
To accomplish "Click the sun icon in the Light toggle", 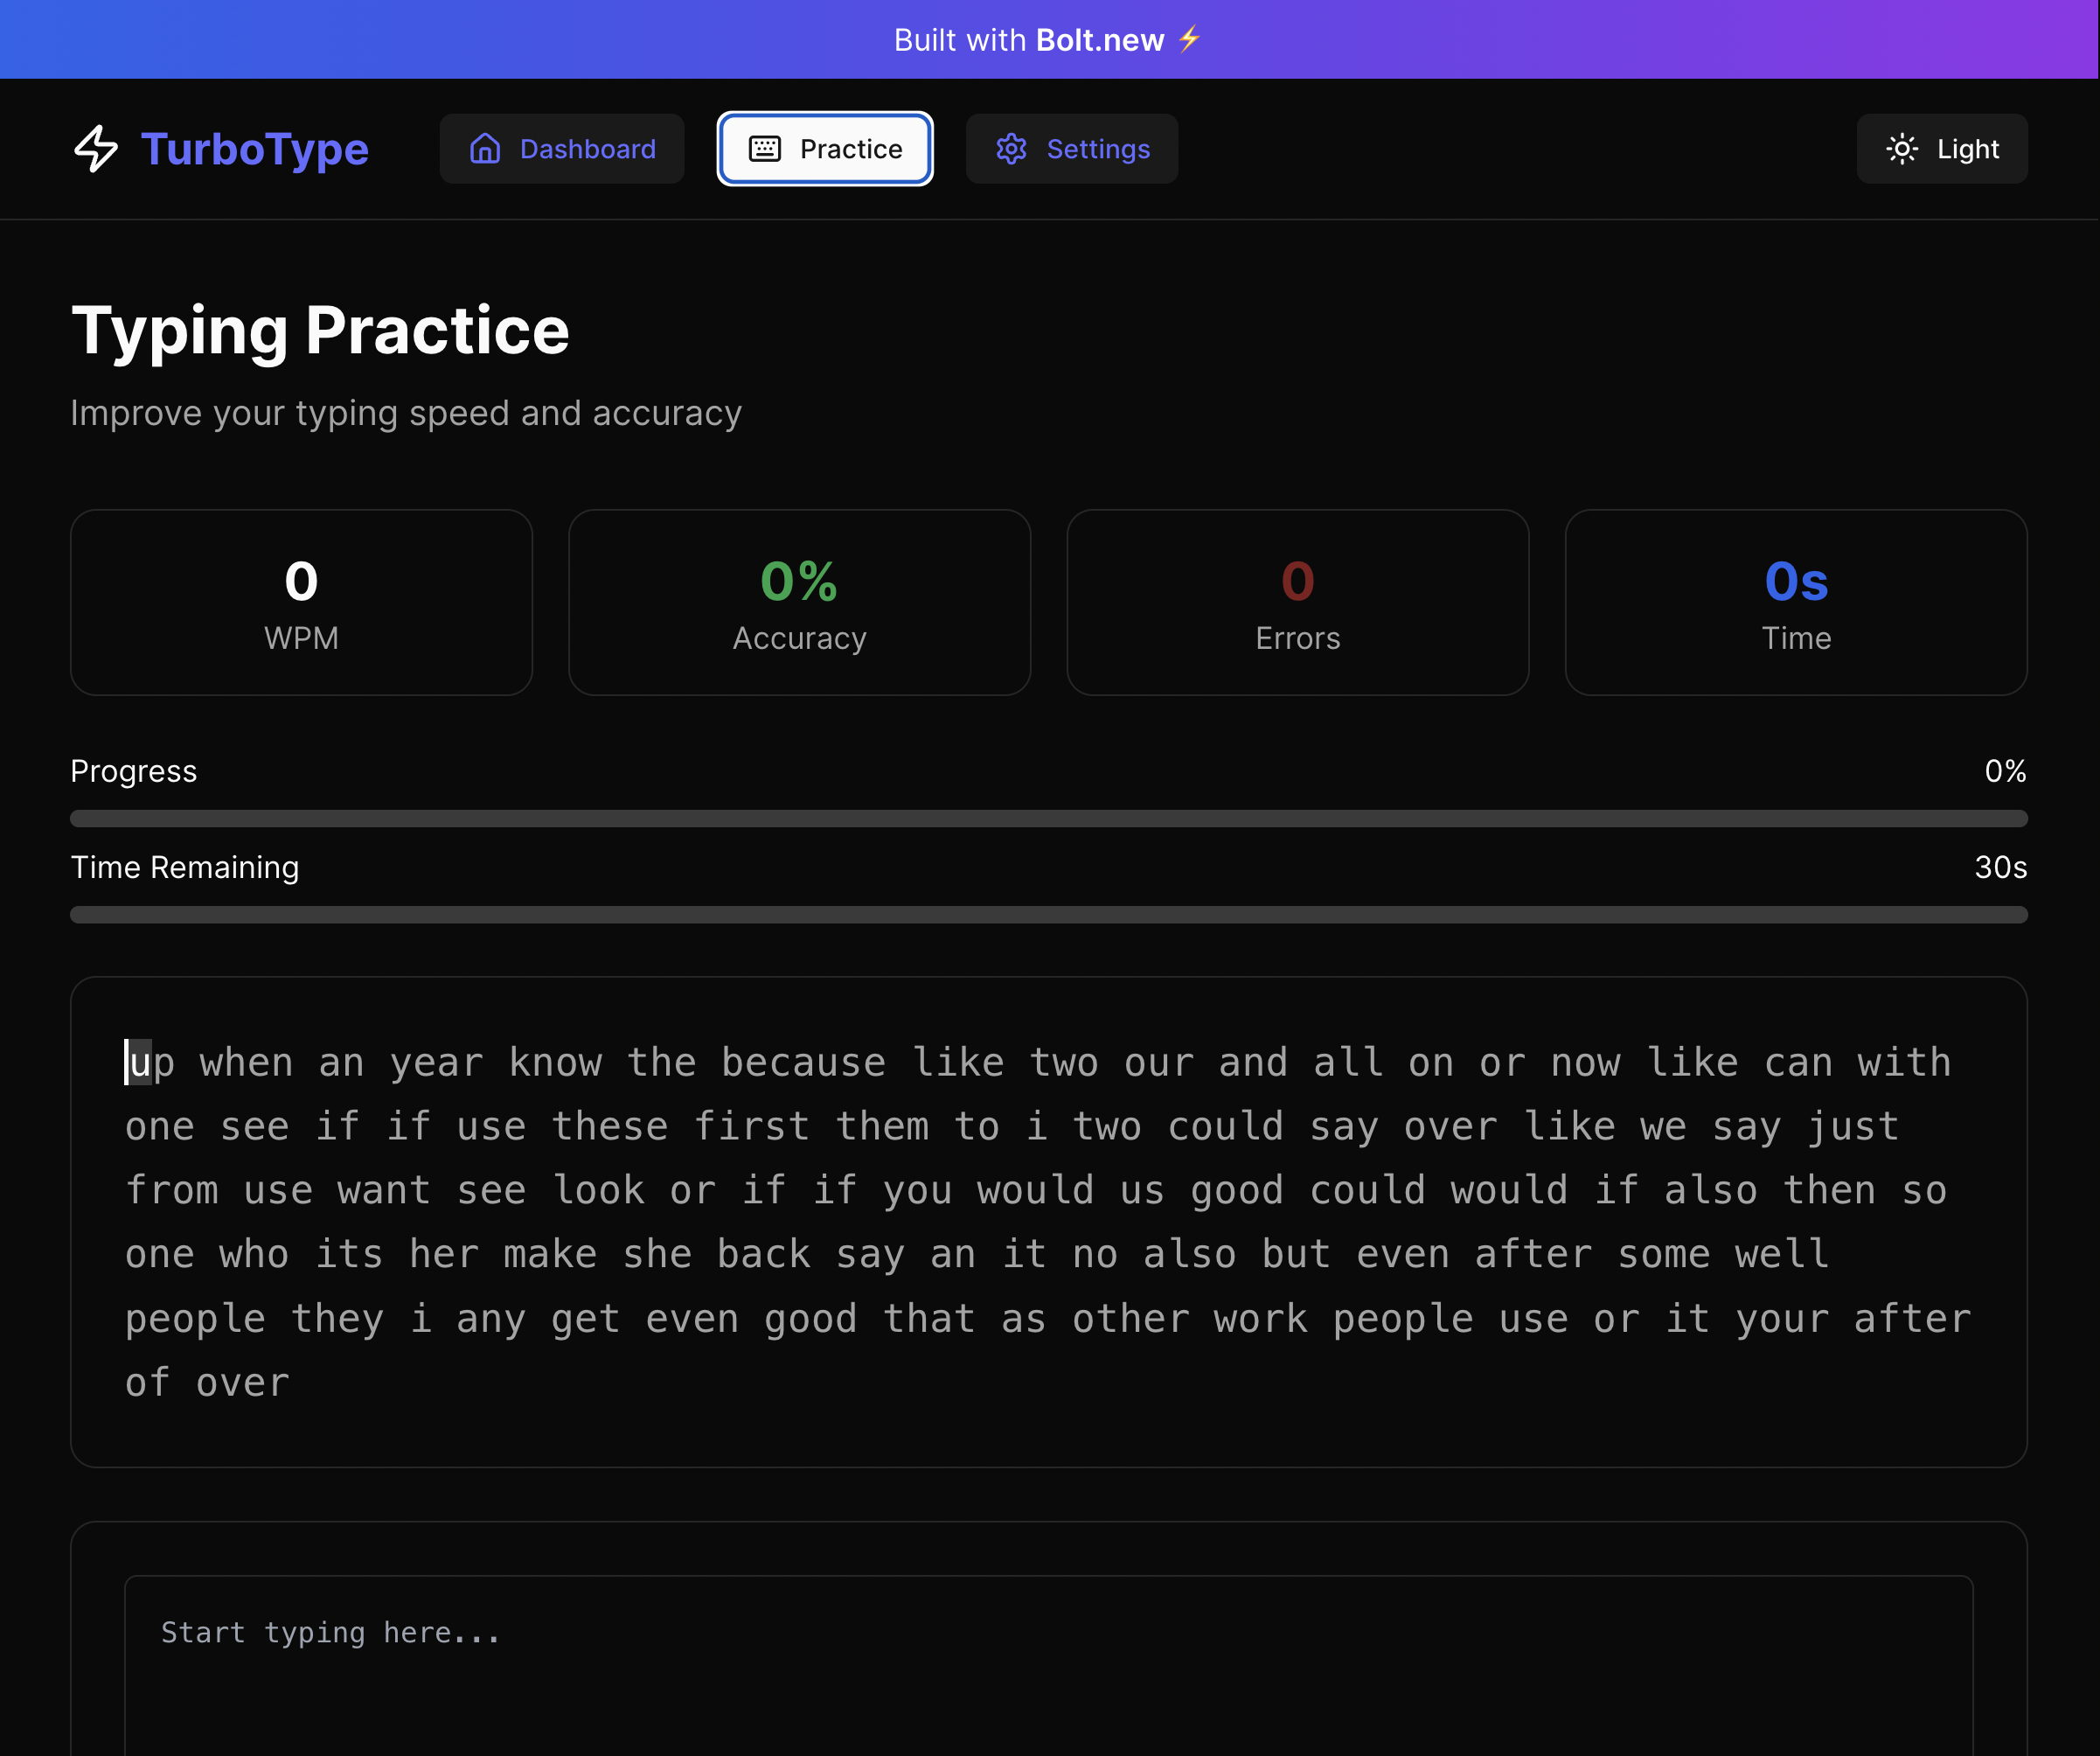I will click(1901, 149).
